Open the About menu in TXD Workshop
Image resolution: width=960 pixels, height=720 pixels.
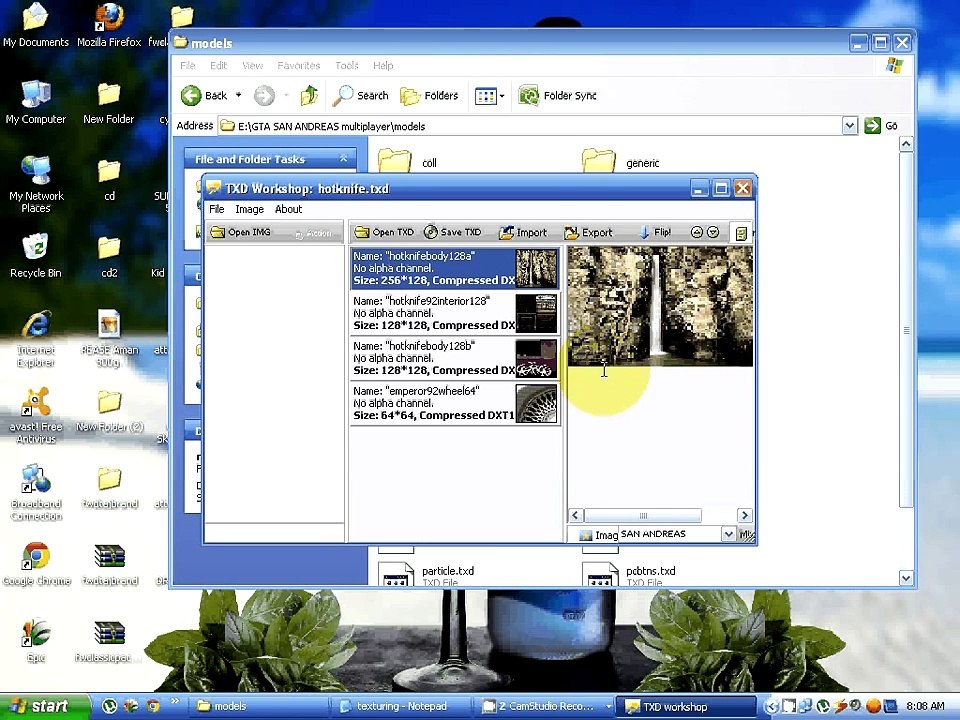coord(288,209)
